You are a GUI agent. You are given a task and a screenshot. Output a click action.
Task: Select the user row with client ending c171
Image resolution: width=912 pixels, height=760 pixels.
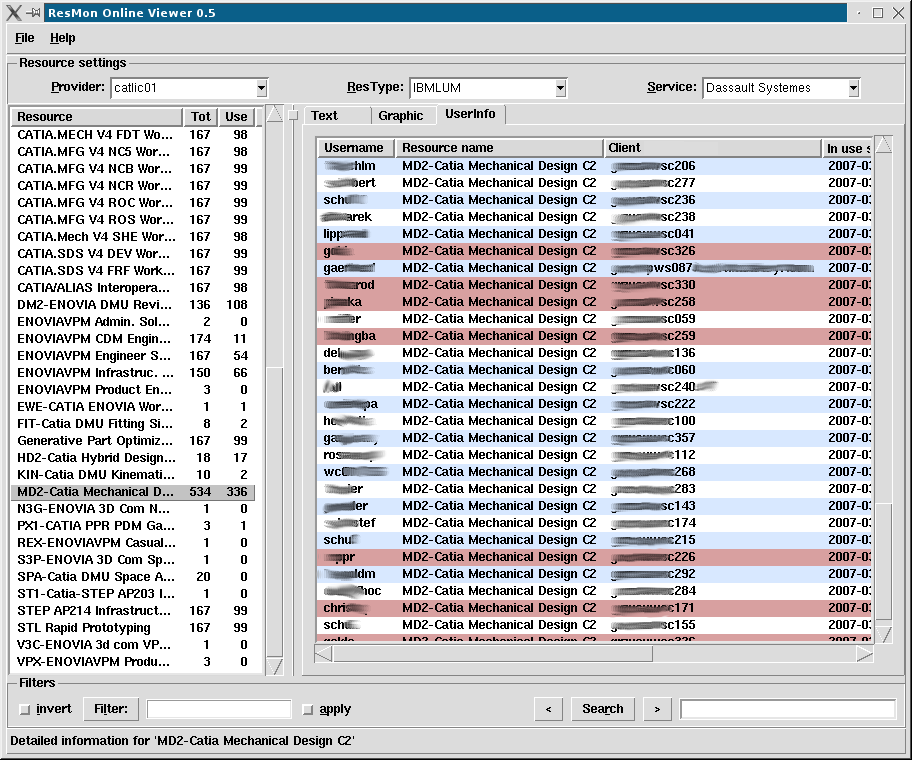coord(594,608)
